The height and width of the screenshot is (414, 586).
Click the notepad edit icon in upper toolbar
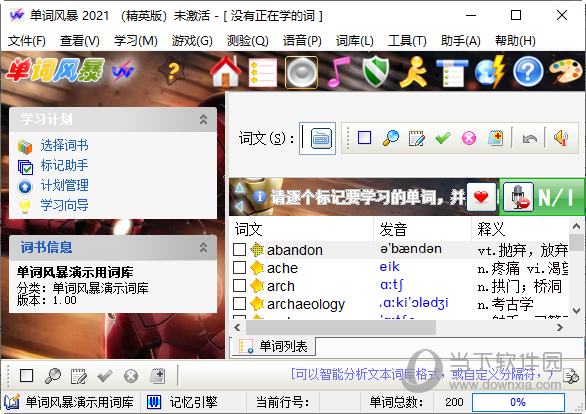click(x=417, y=138)
